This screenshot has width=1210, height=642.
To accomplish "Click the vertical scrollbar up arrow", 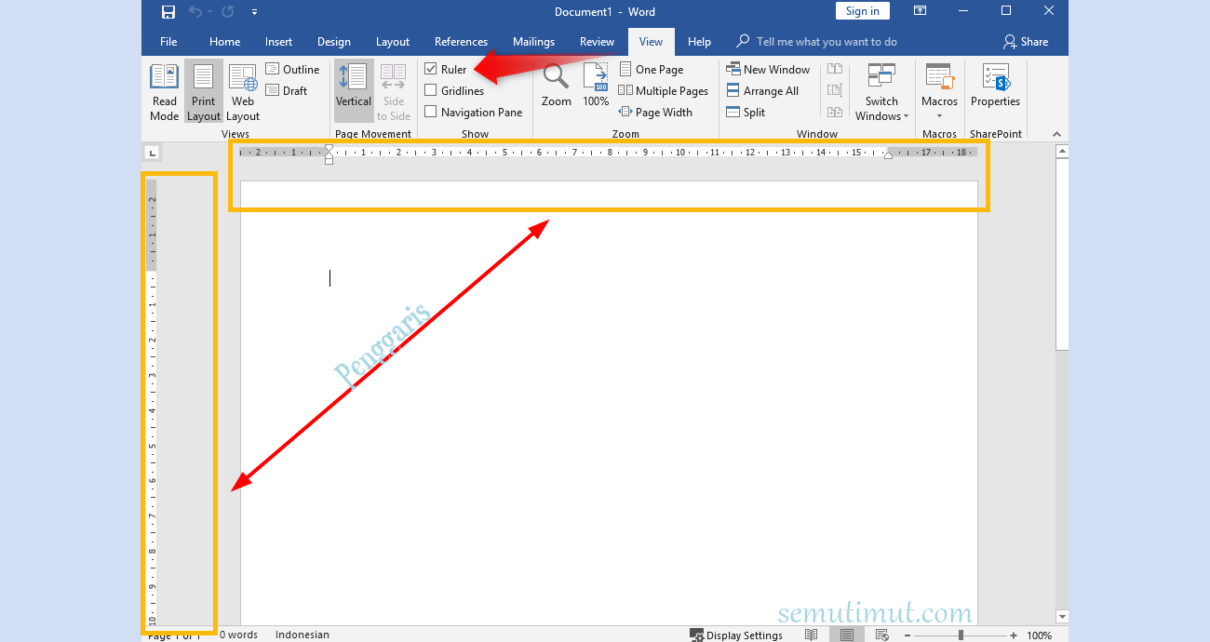I will click(x=1062, y=152).
